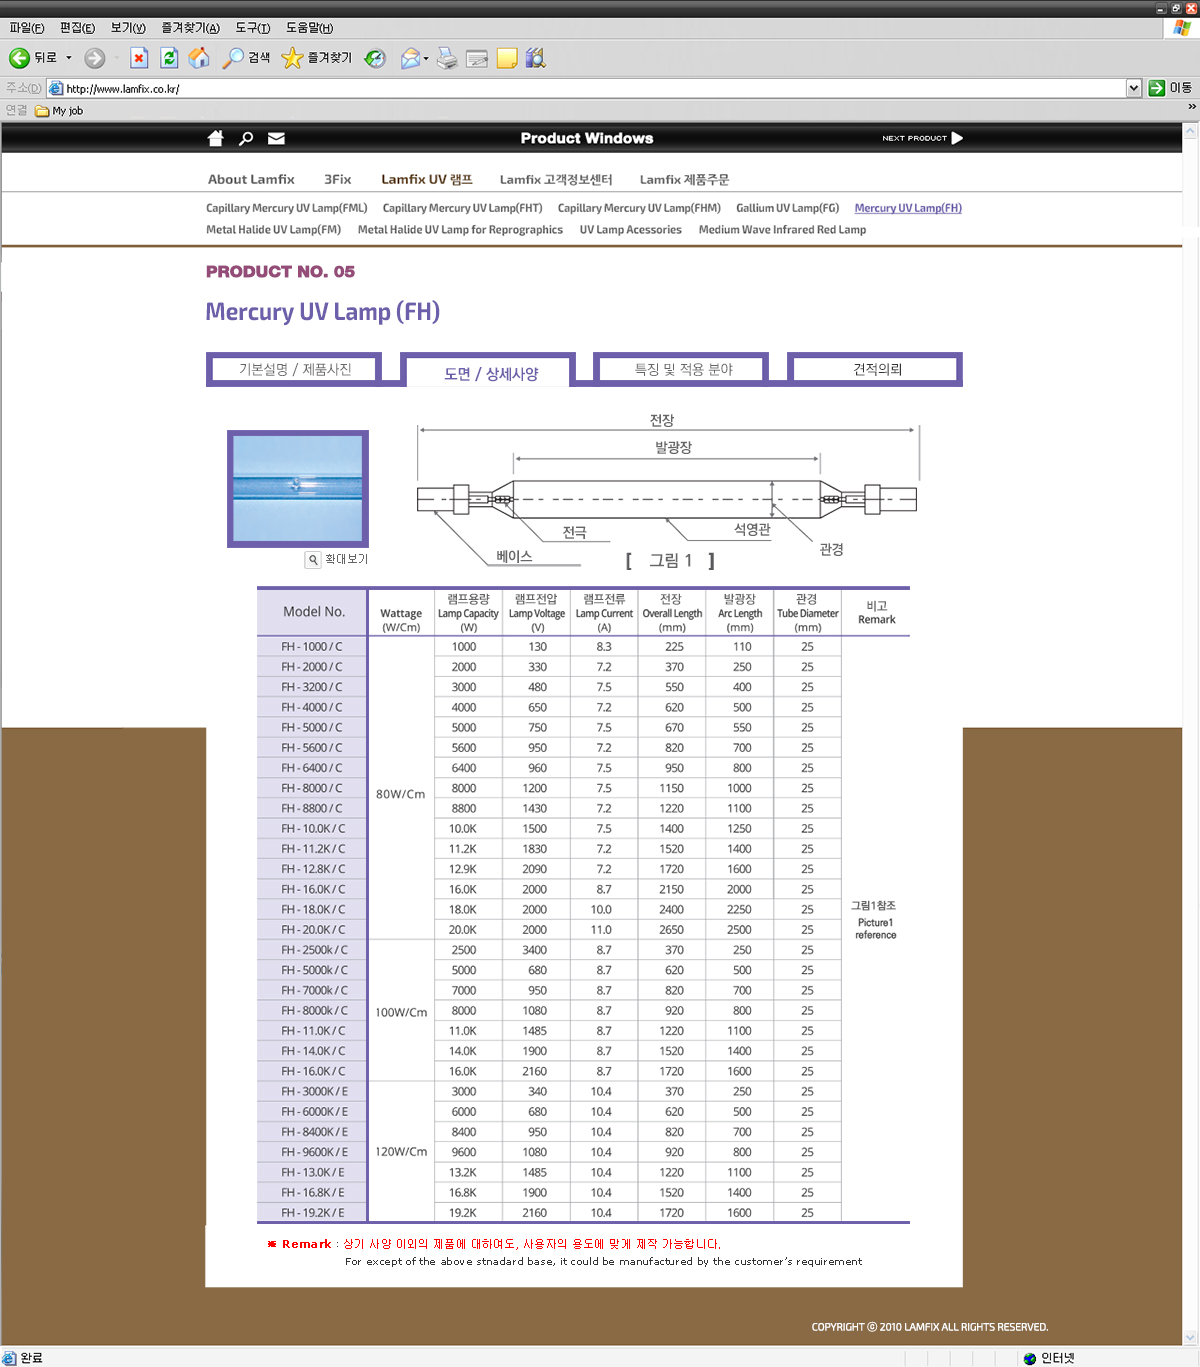
Task: Expand the Mail button dropdown arrow
Action: click(x=426, y=59)
